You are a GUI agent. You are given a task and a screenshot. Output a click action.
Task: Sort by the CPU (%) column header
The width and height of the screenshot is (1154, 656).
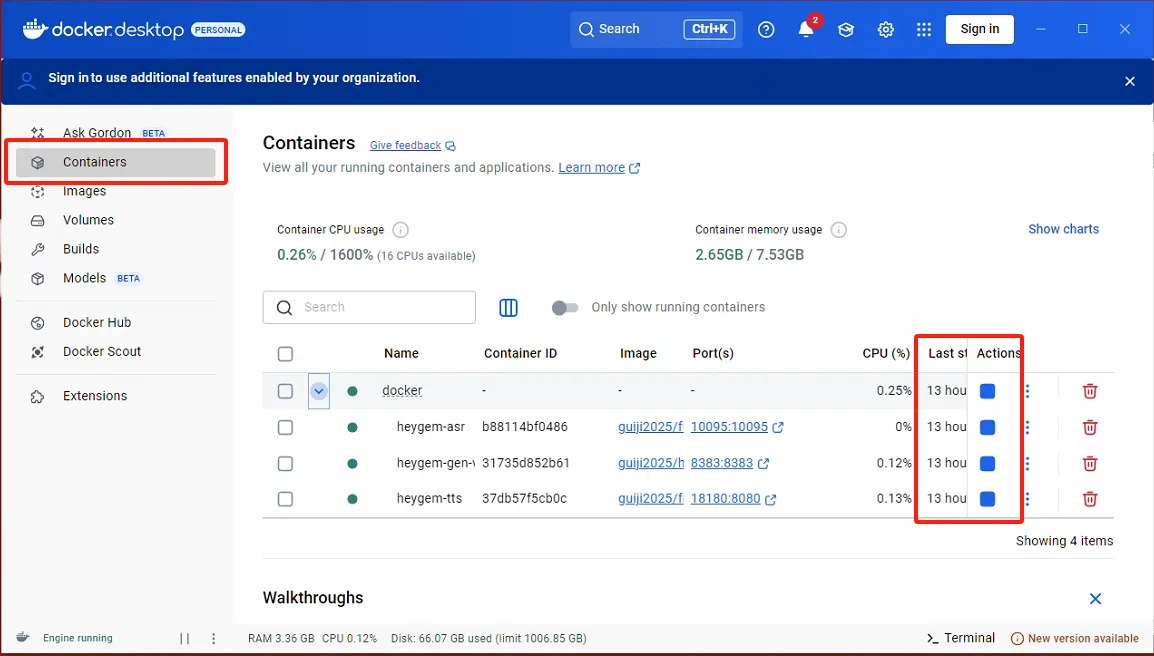point(886,354)
